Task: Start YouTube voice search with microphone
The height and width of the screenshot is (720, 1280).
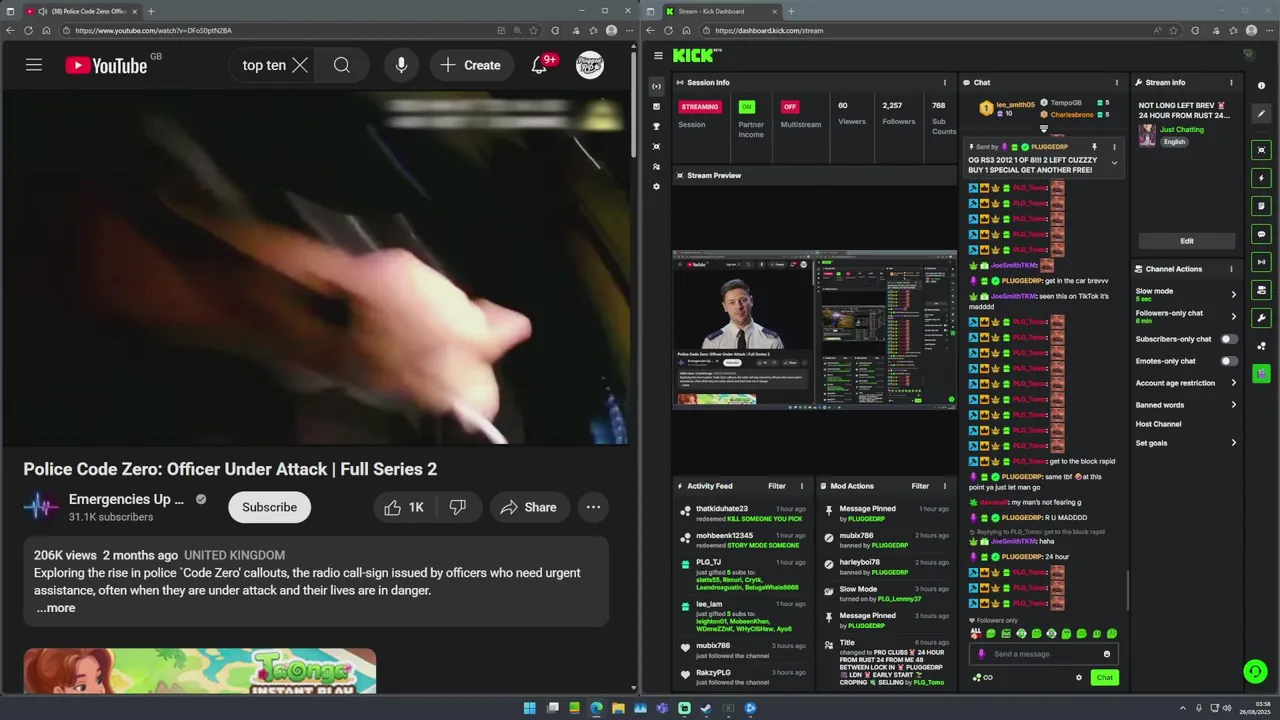Action: coord(401,65)
